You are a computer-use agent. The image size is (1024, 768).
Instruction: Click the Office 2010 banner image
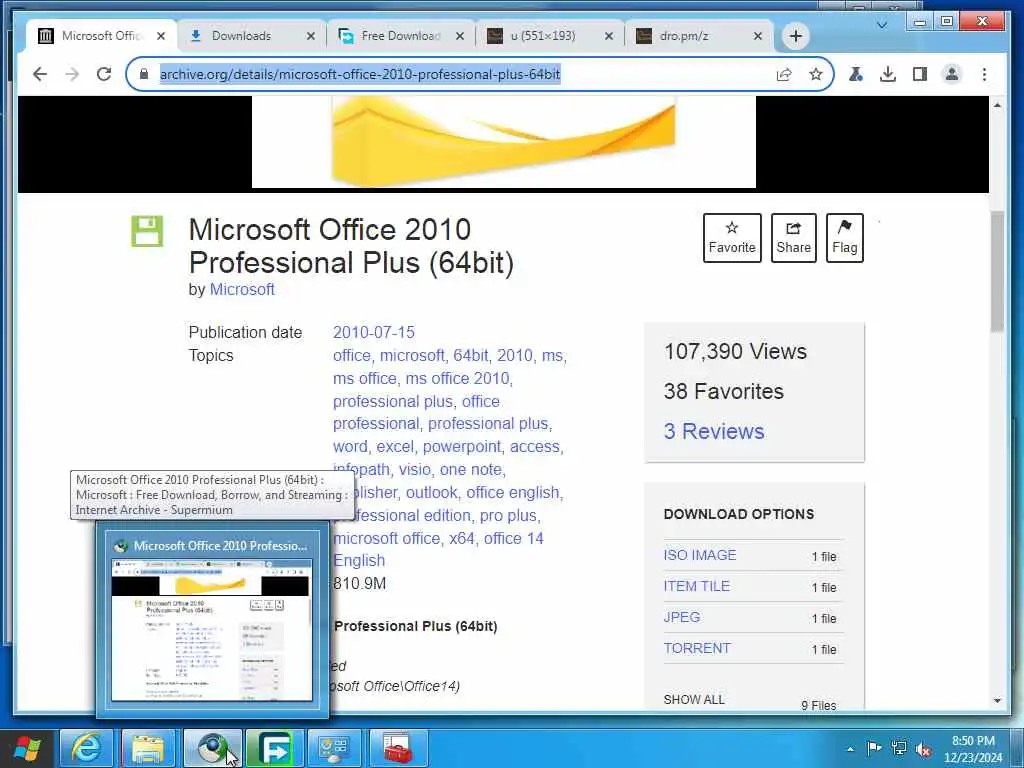[504, 142]
